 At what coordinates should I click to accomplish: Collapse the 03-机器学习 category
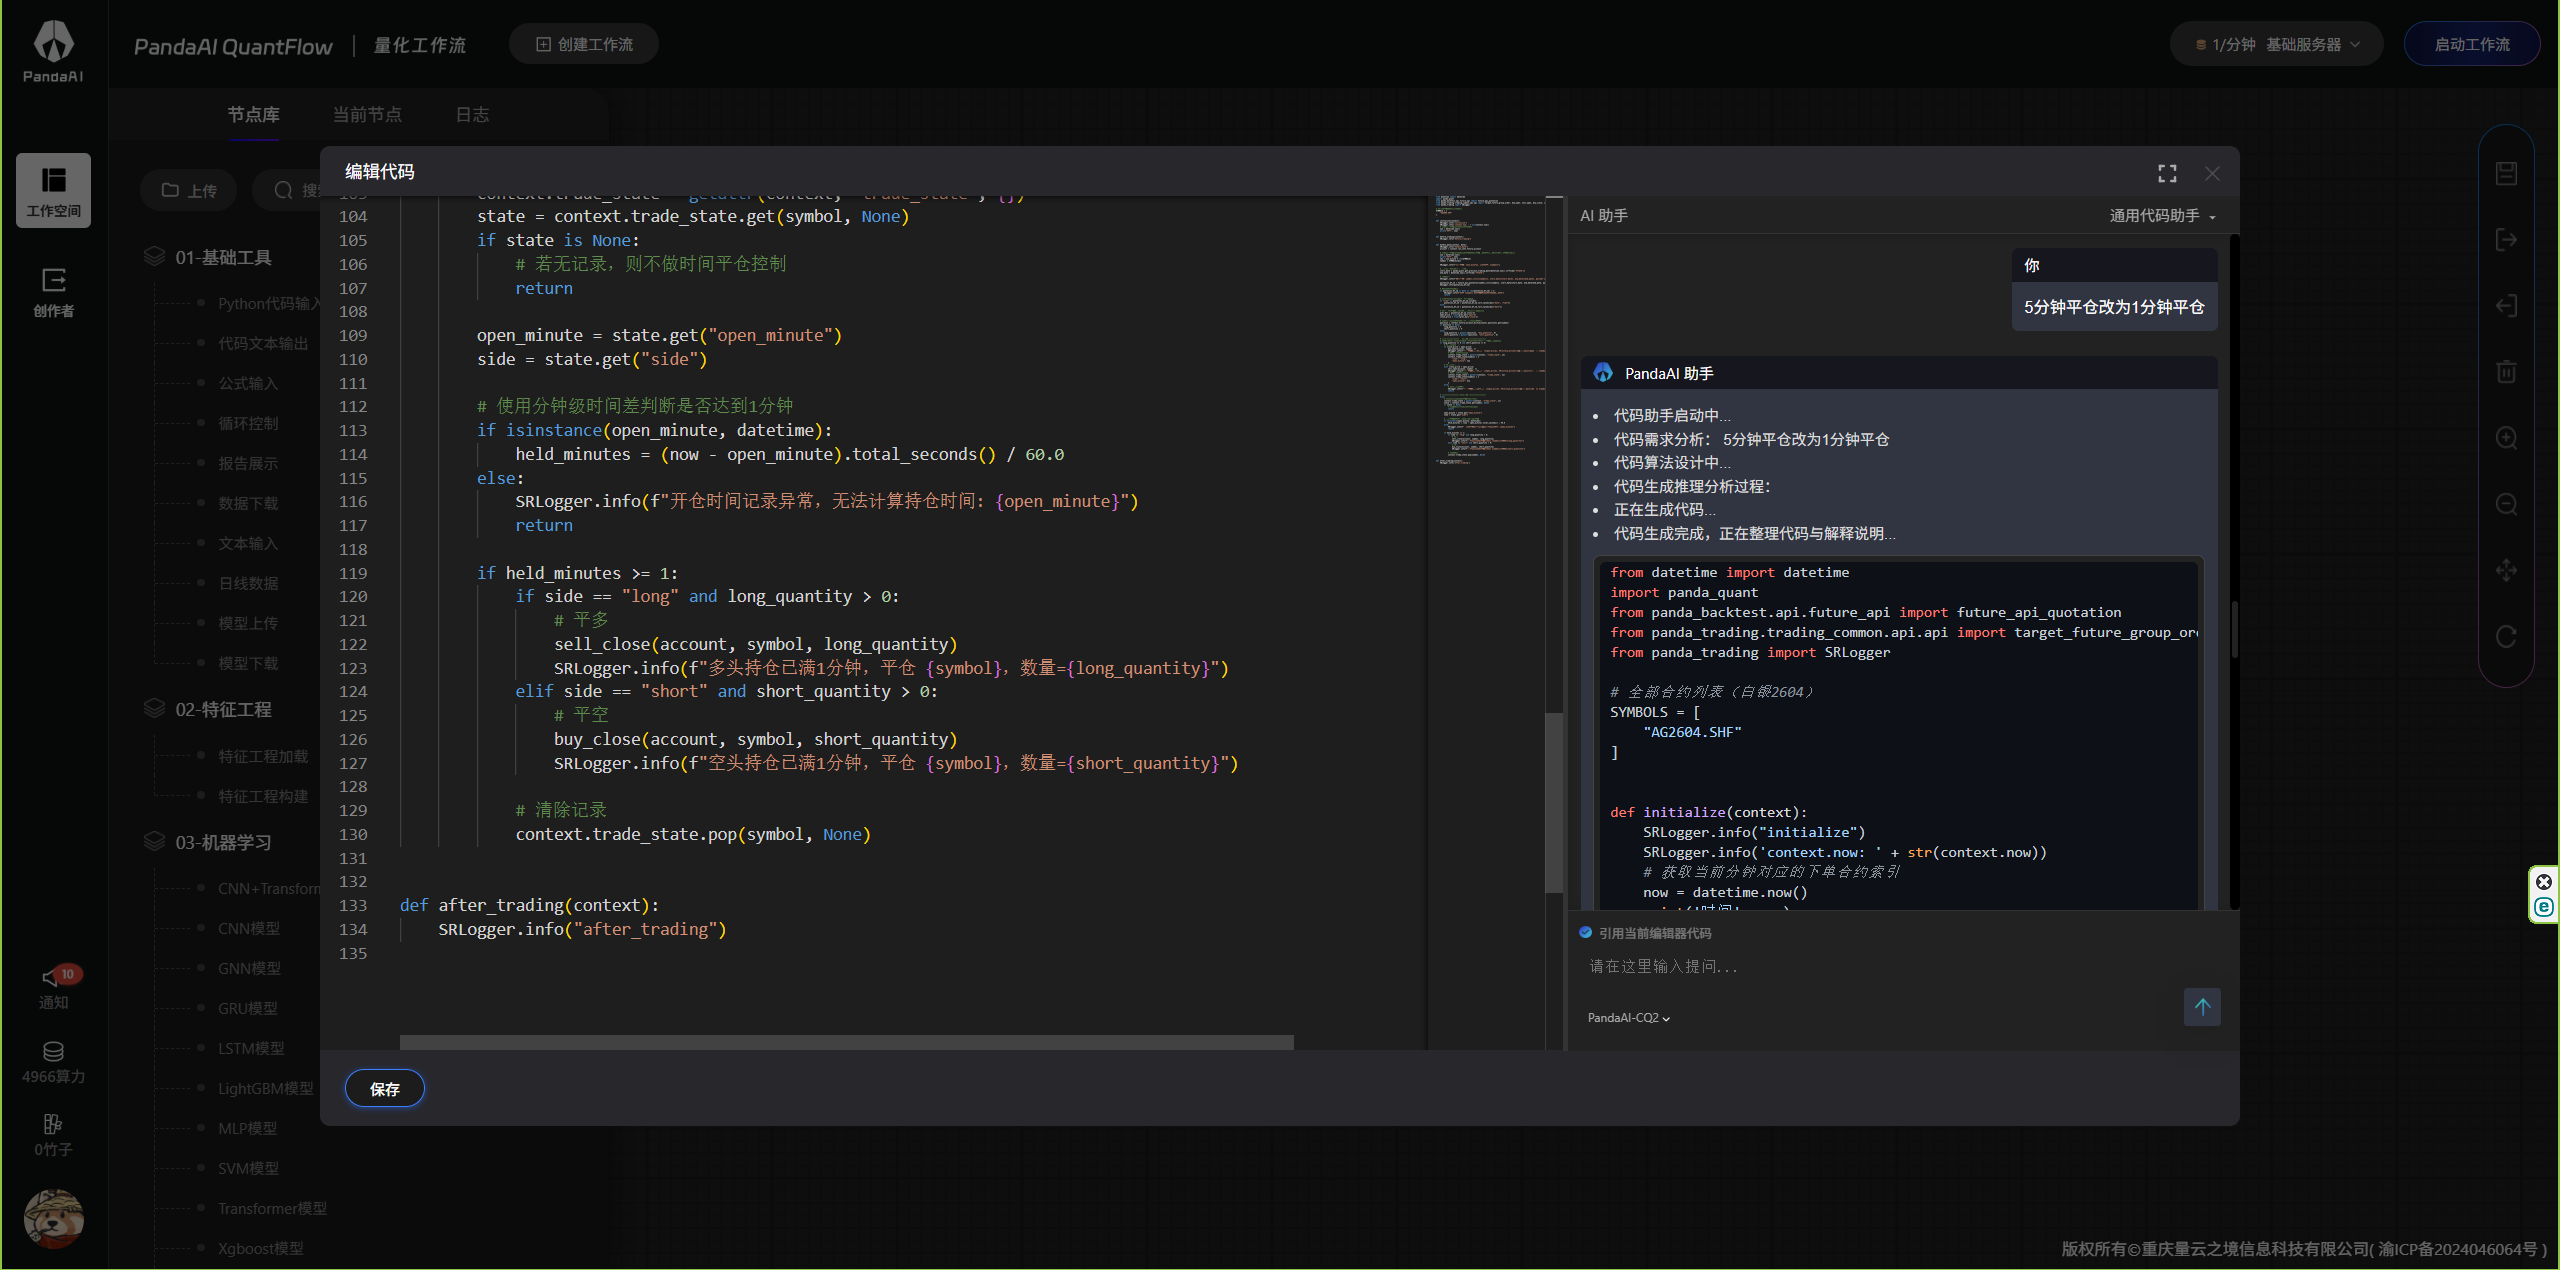click(223, 843)
